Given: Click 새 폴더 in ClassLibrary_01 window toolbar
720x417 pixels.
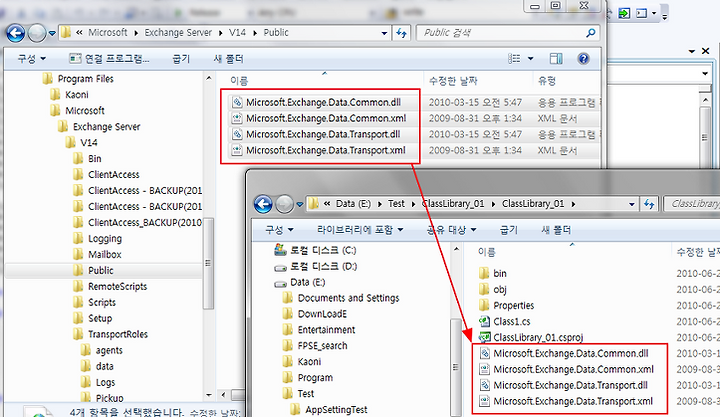Looking at the screenshot, I should pyautogui.click(x=556, y=230).
